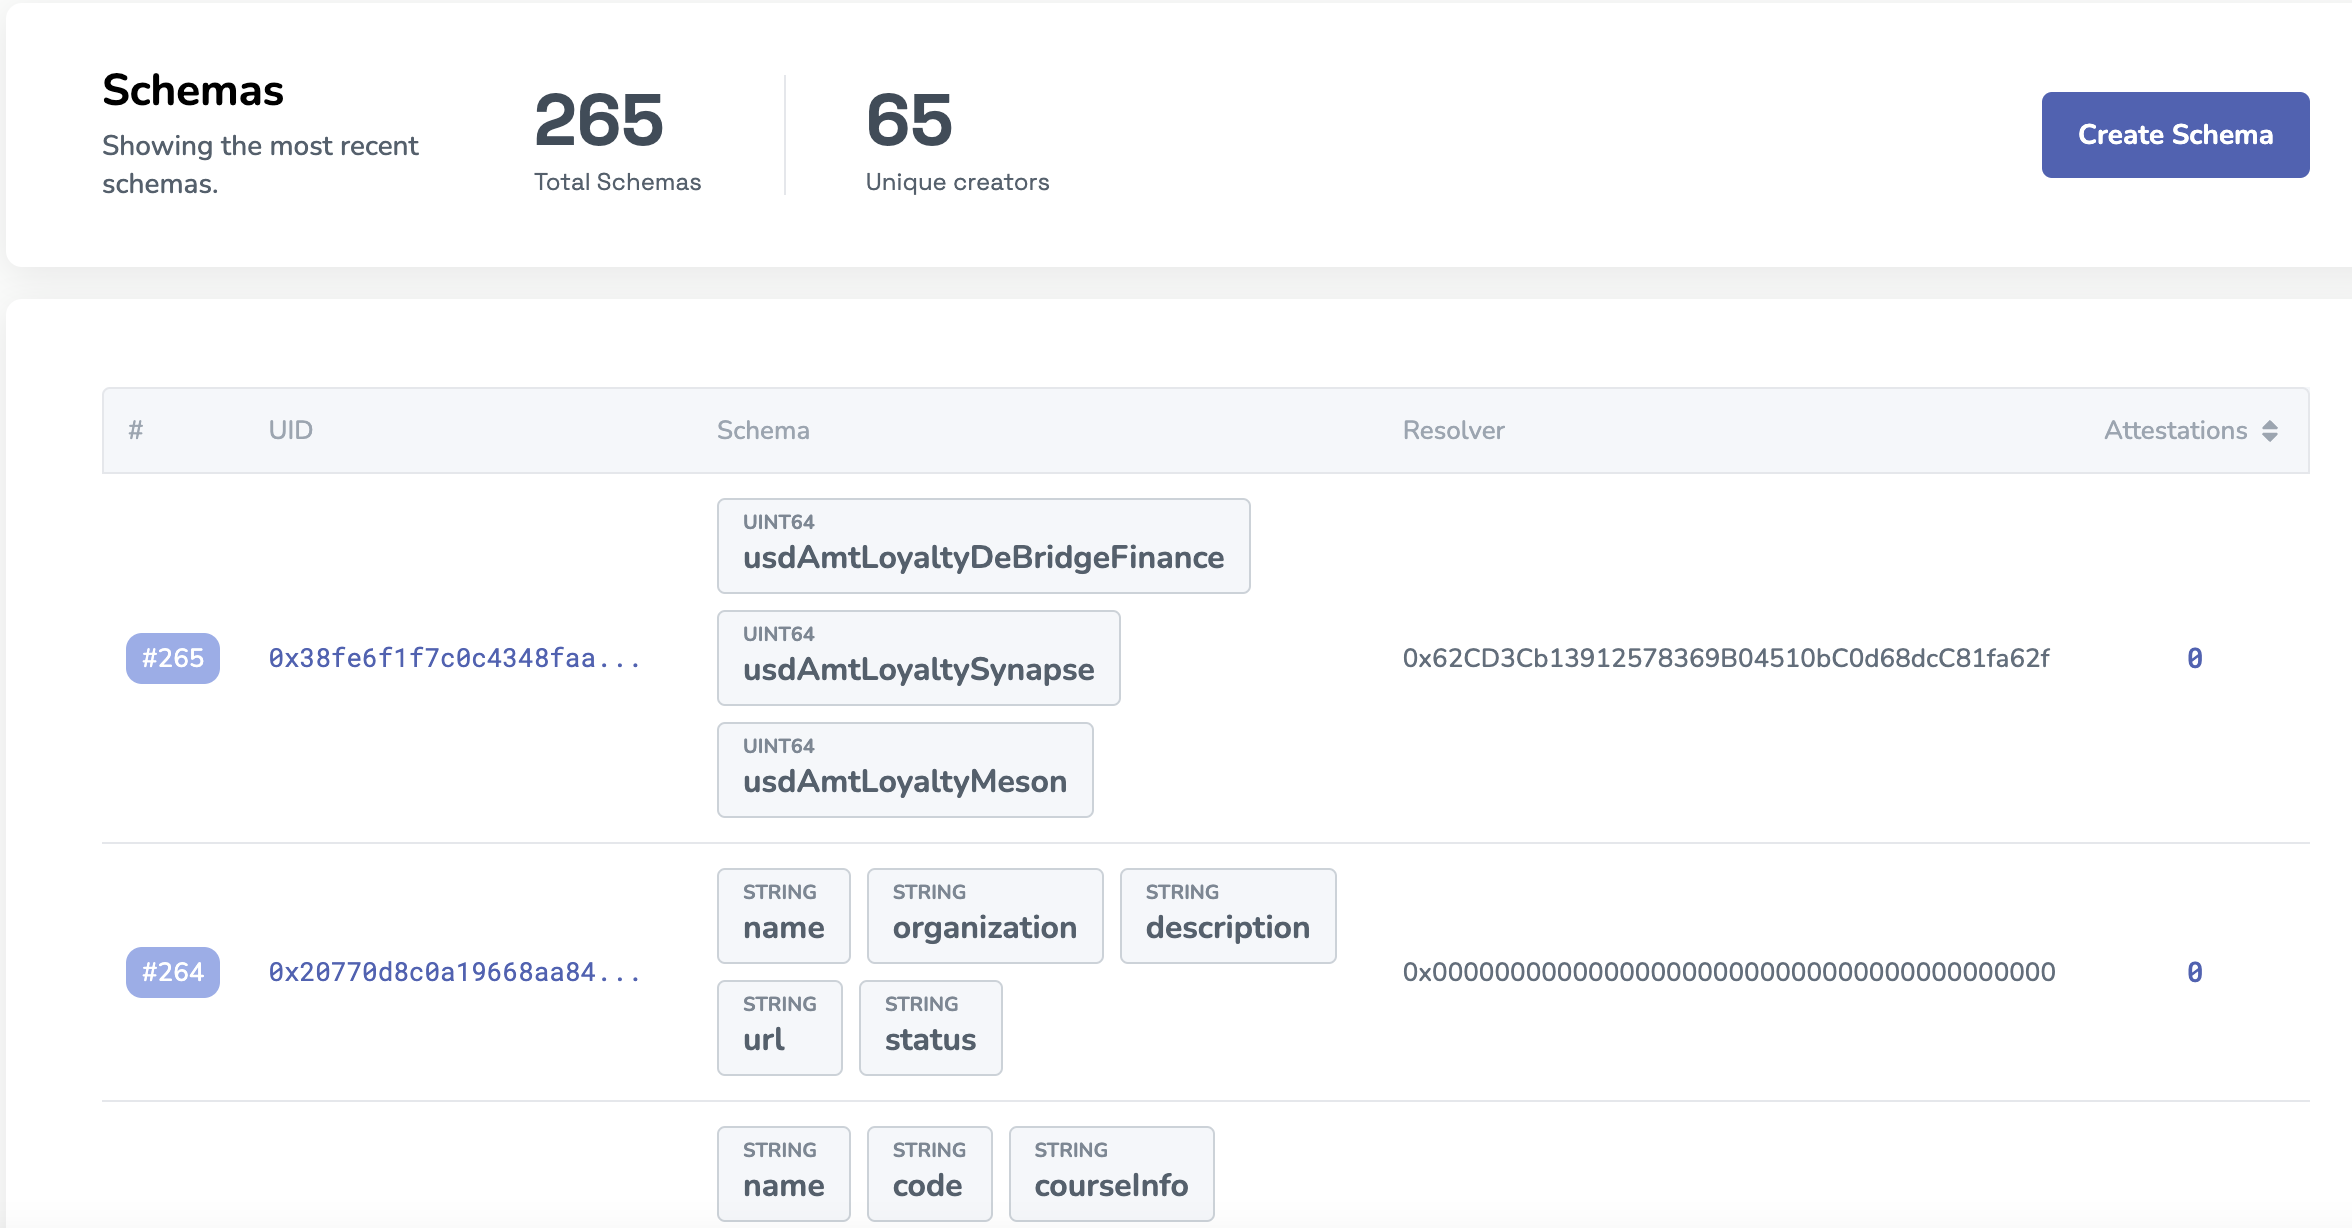The width and height of the screenshot is (2352, 1228).
Task: Click the status string field chip
Action: click(929, 1028)
